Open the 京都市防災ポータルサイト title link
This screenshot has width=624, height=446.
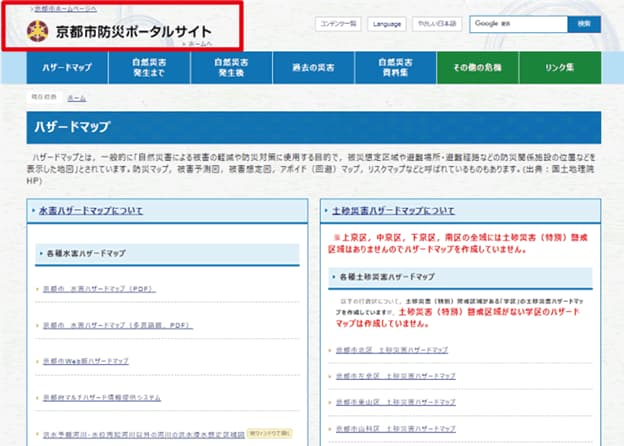133,32
